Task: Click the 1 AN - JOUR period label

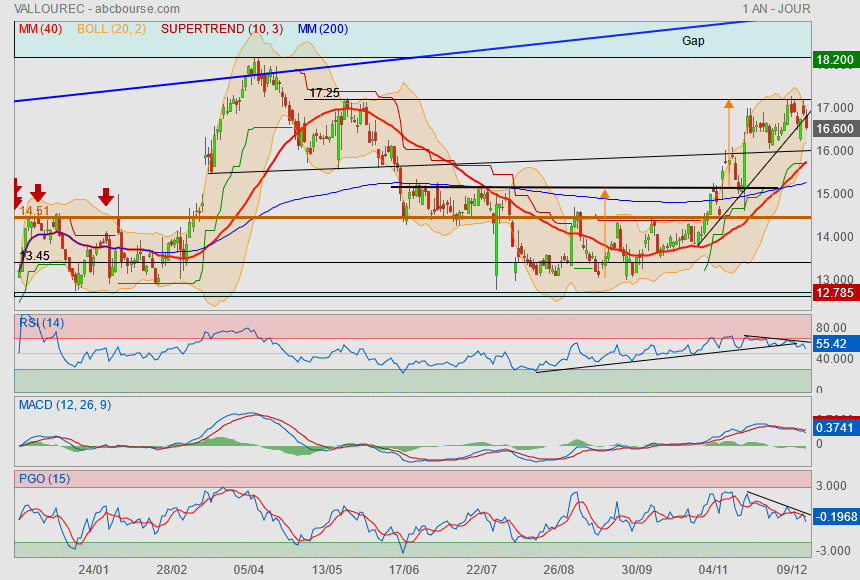Action: tap(776, 9)
